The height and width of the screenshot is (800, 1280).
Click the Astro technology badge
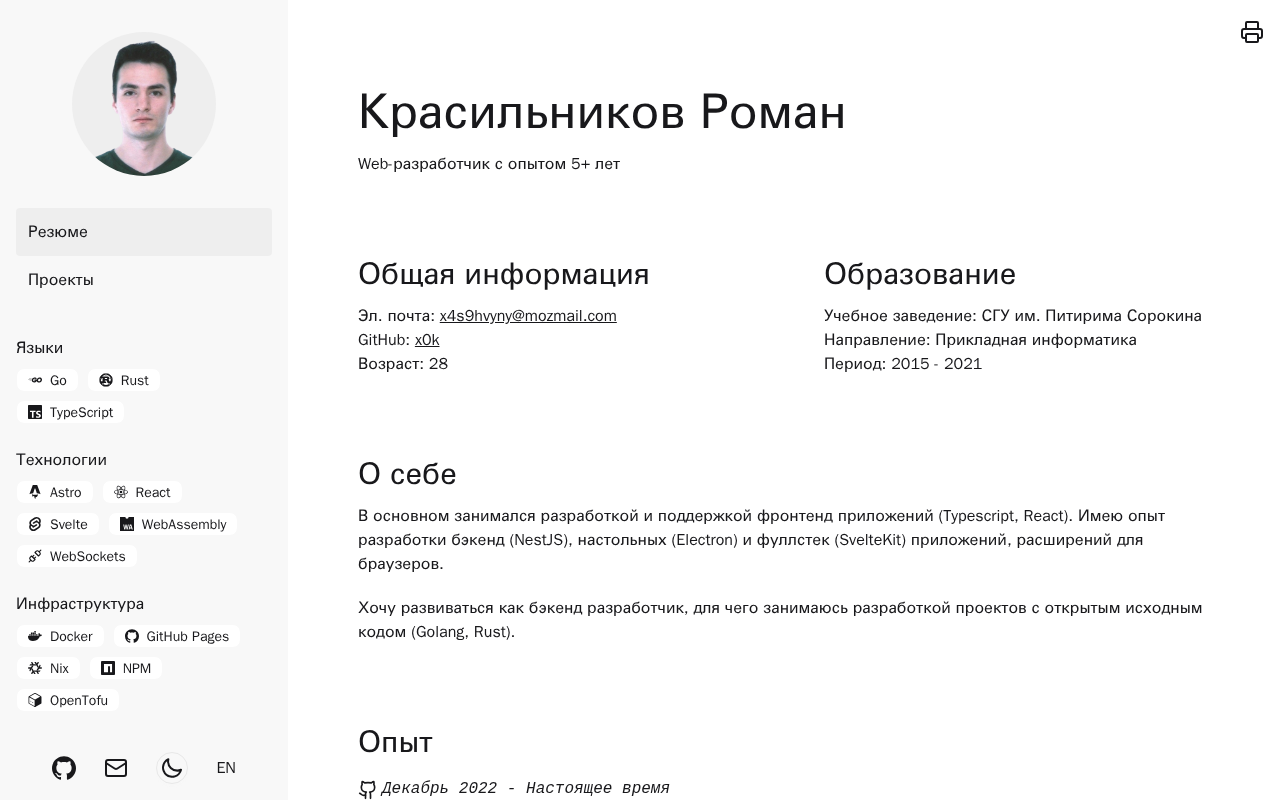click(56, 492)
